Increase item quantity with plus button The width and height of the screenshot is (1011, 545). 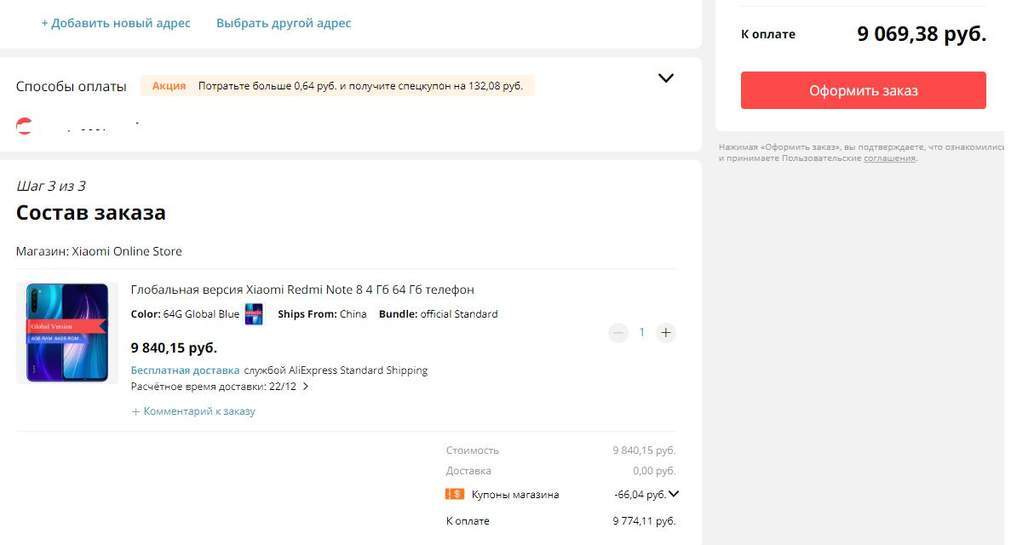pos(666,333)
